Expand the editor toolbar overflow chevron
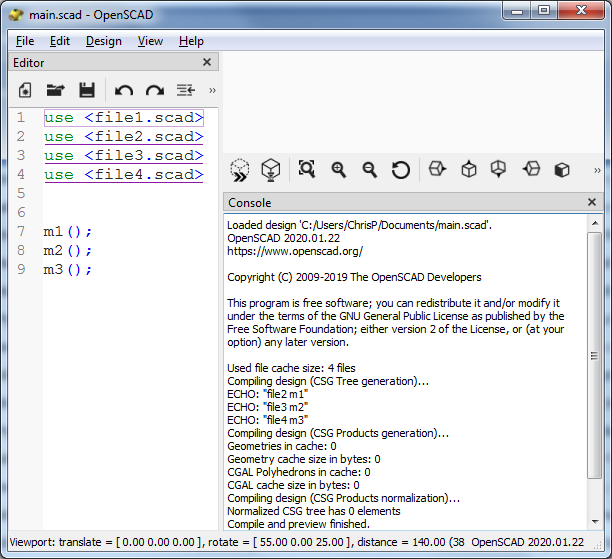 [211, 90]
